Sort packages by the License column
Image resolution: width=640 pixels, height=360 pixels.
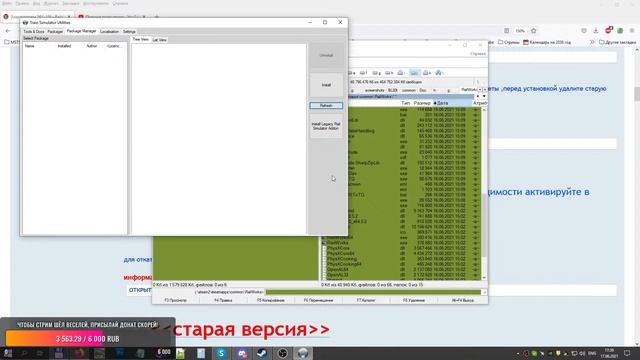click(113, 46)
